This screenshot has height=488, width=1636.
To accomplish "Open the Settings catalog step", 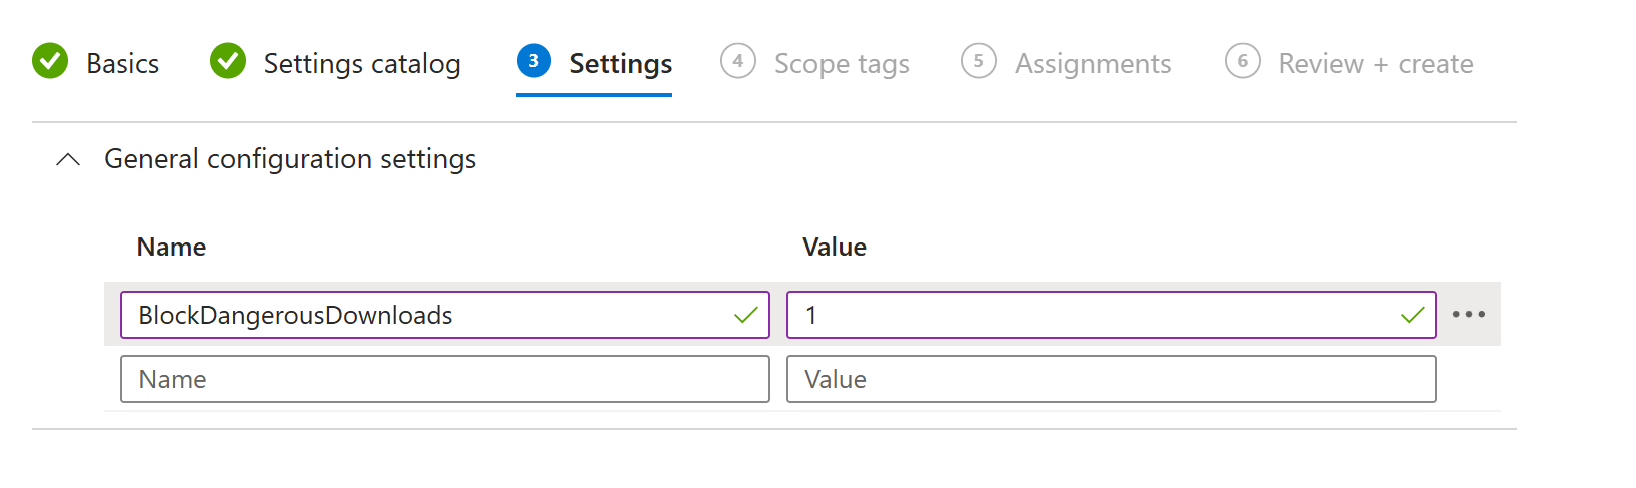I will 335,63.
